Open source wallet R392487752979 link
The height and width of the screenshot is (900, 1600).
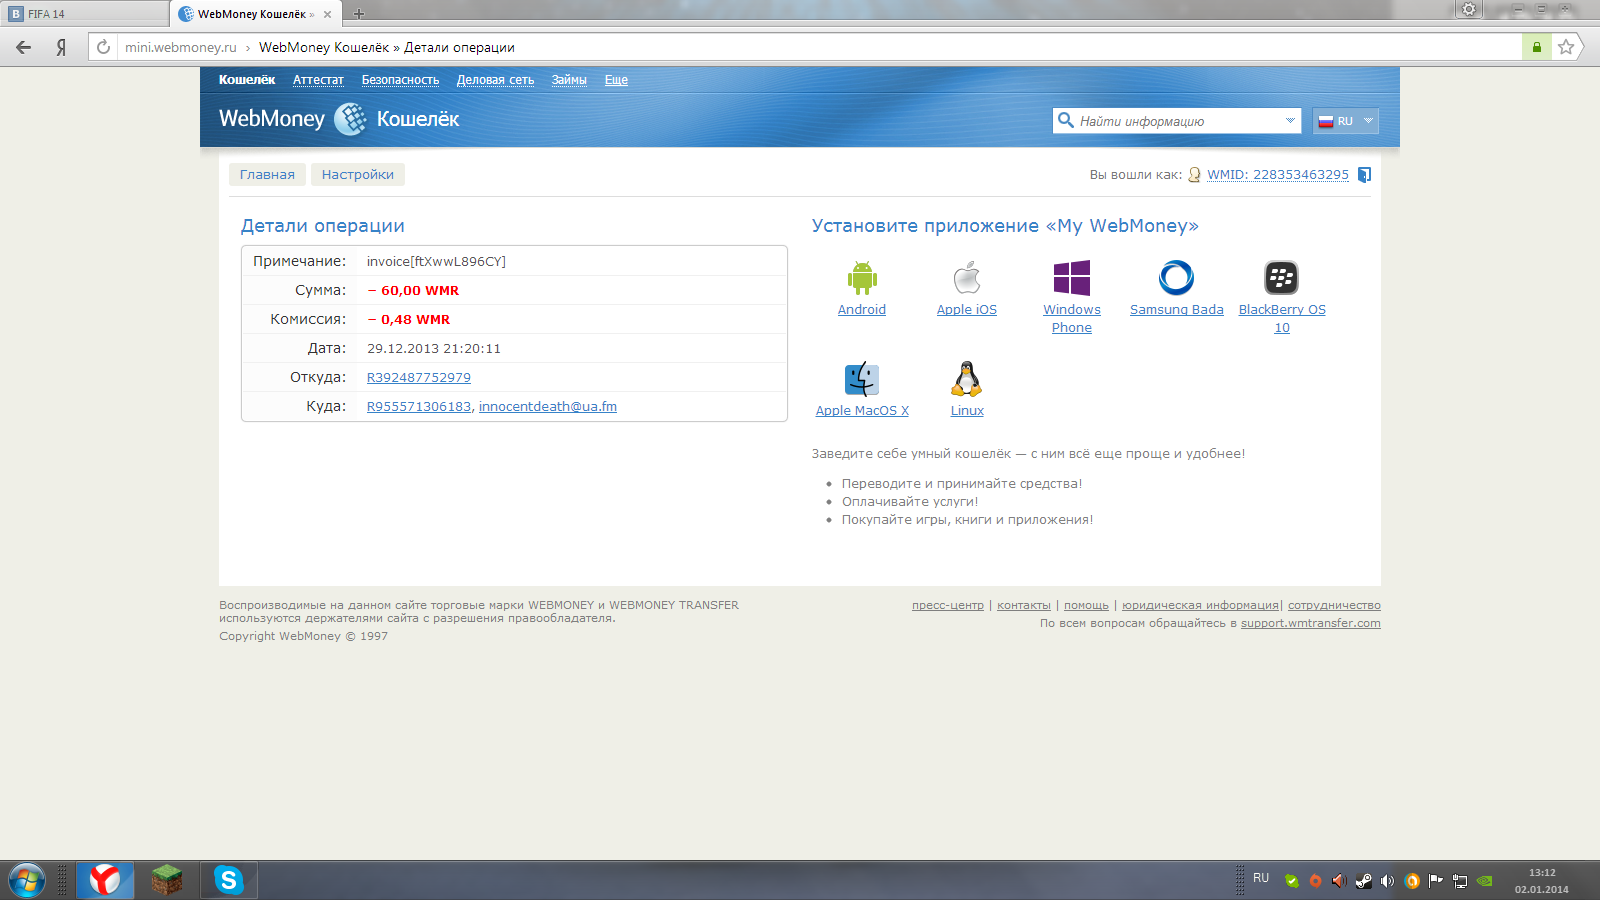click(x=419, y=378)
